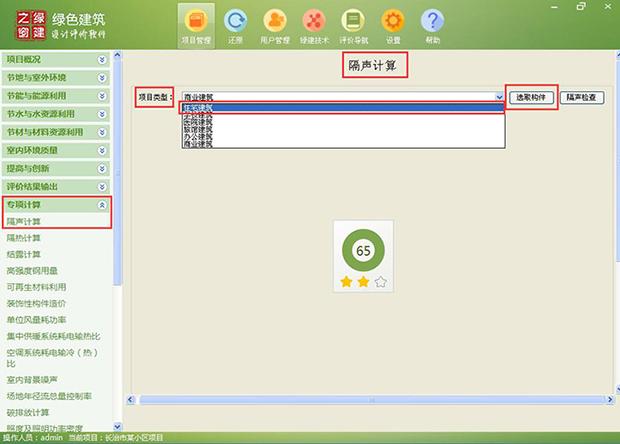Expand the 节水与水资源利用 section chevron
620x444 pixels.
(102, 114)
